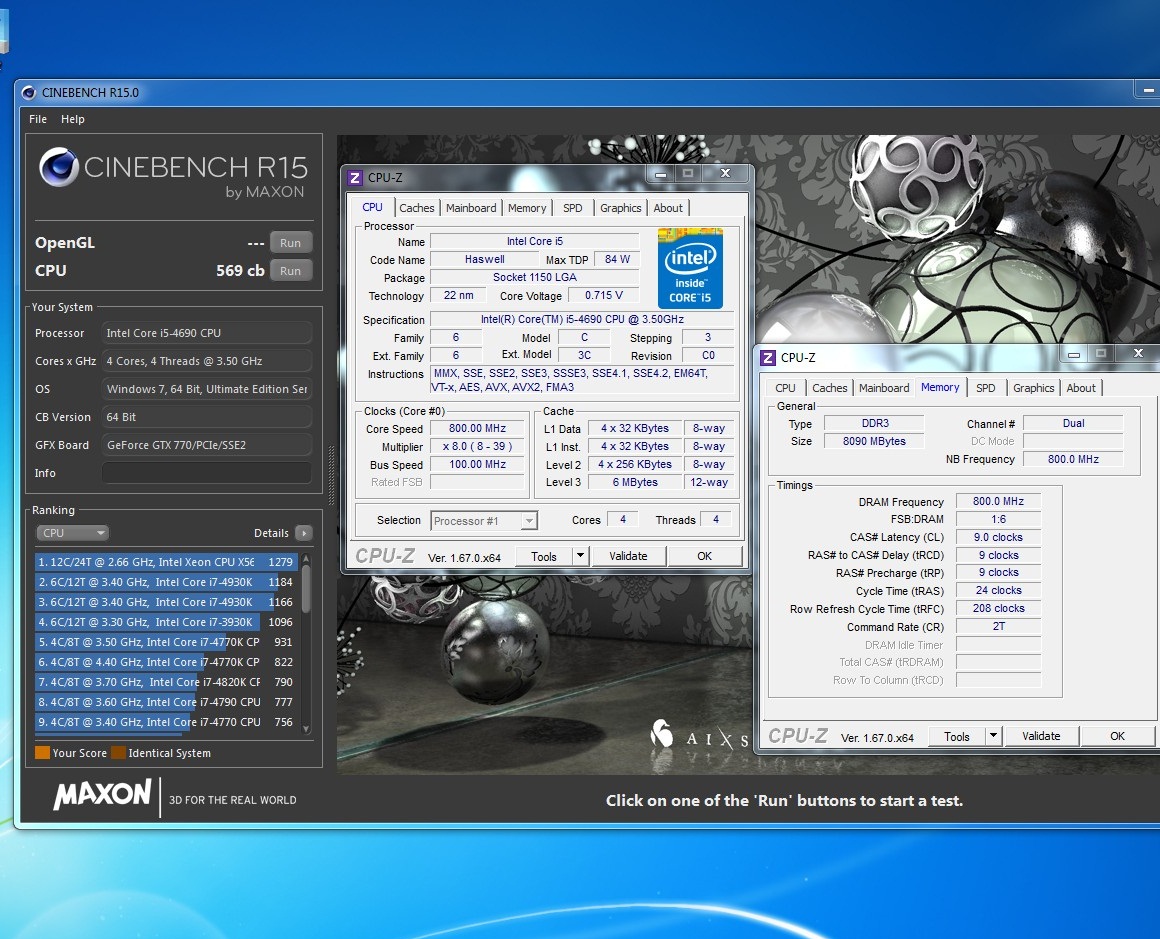Select ranking row 4C/8T @ 3.50 GHz scoring 931
Viewport: 1160px width, 939px height.
[x=166, y=642]
